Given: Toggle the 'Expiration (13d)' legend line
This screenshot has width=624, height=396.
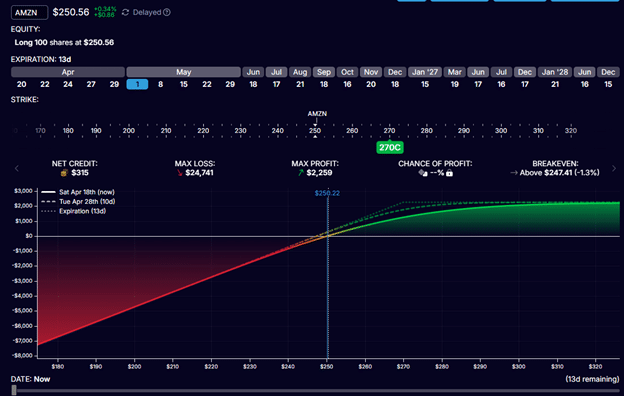Looking at the screenshot, I should click(74, 211).
